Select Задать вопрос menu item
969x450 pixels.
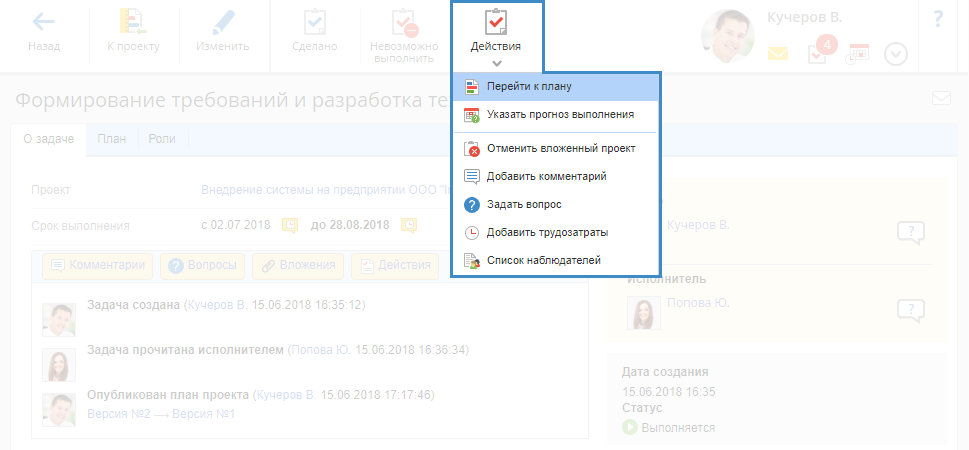pyautogui.click(x=556, y=204)
